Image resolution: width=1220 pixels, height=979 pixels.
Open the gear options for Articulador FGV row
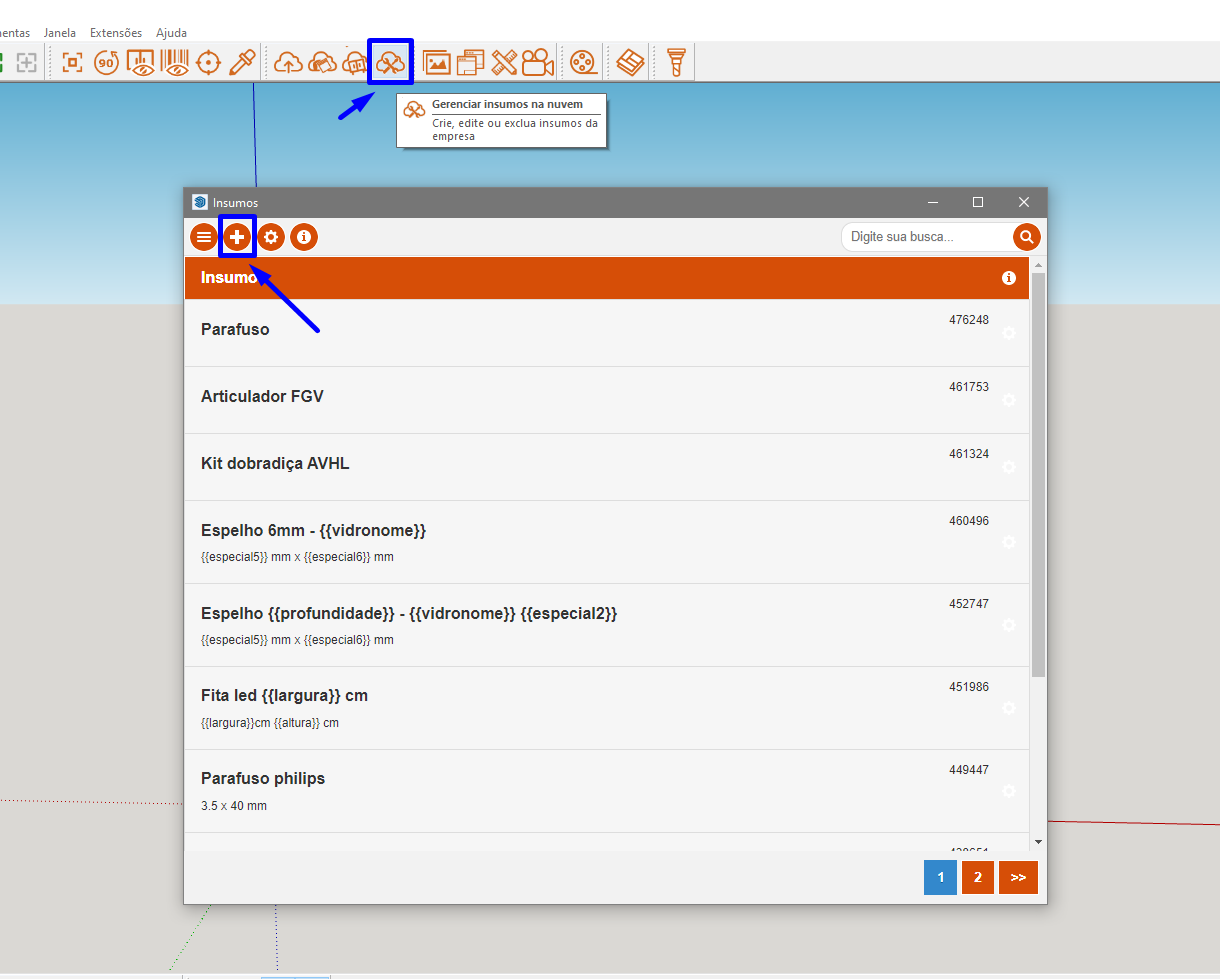(1009, 400)
